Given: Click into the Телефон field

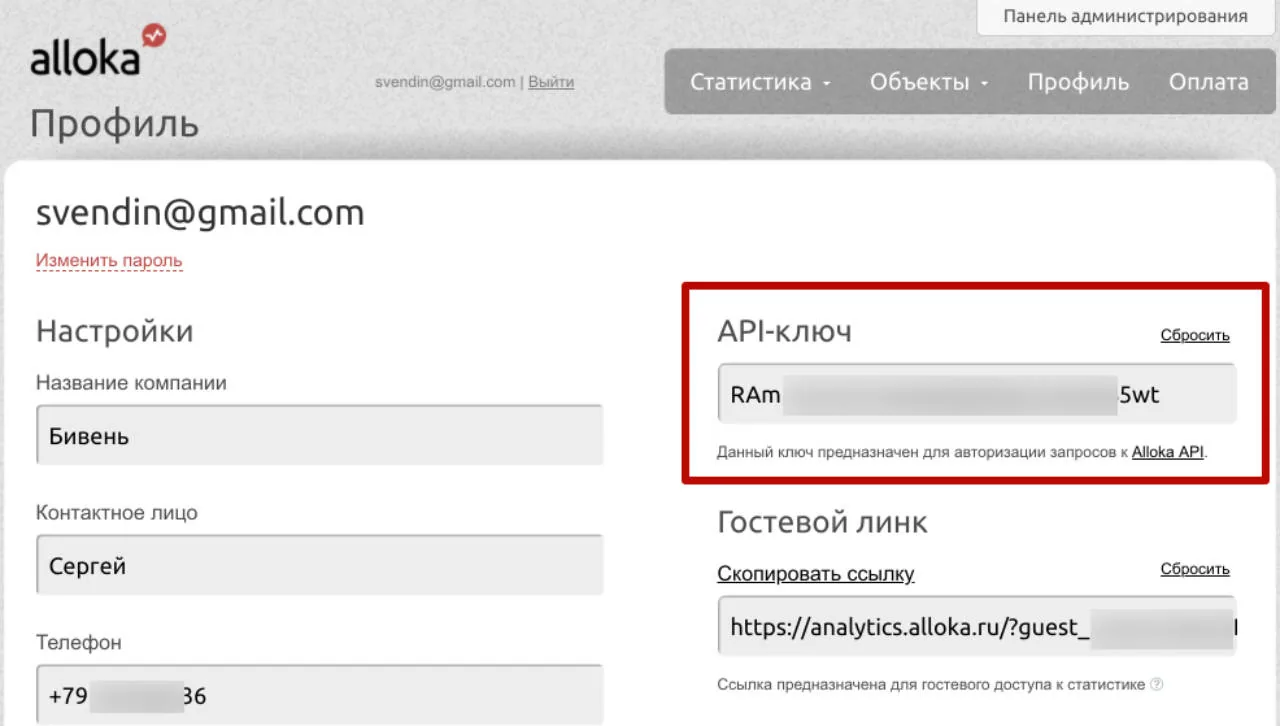Looking at the screenshot, I should point(320,695).
